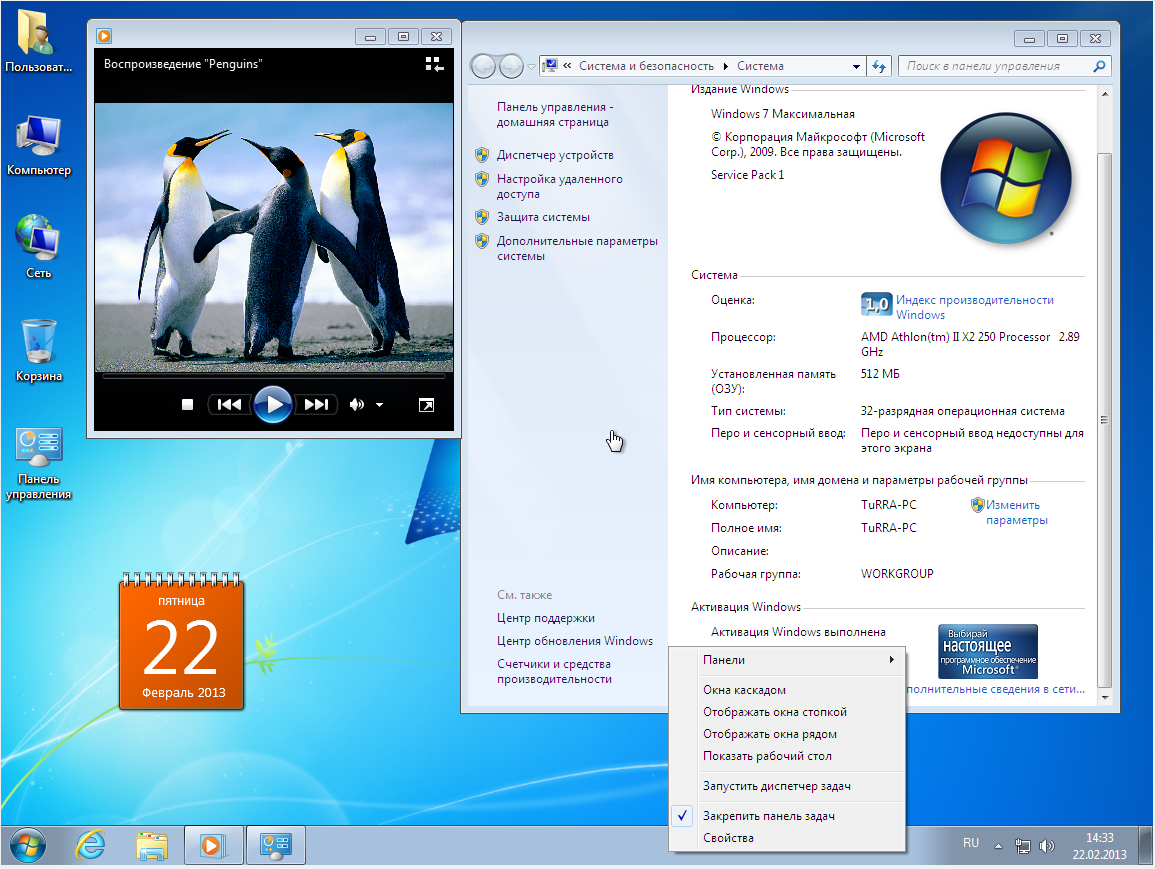The image size is (1155, 869).
Task: Click the Windows Start orb button
Action: pos(29,846)
